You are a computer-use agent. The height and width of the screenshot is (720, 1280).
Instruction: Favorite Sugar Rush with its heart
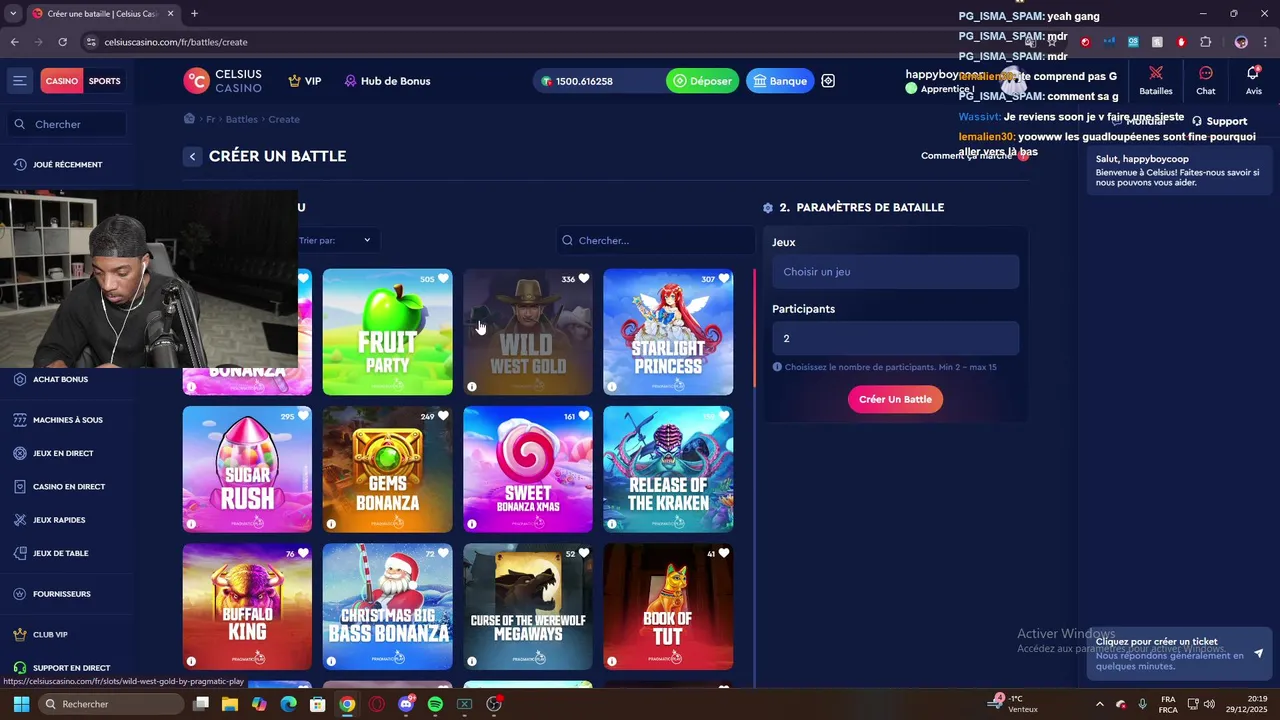(303, 416)
